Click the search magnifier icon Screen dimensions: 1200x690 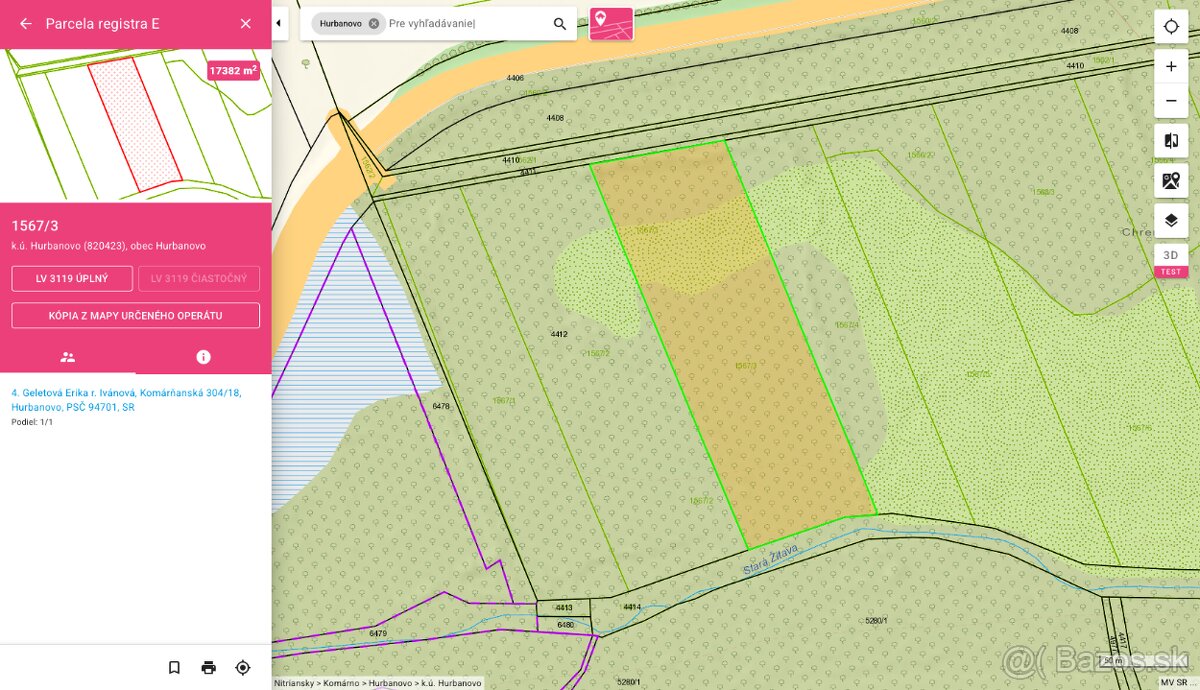pos(560,24)
